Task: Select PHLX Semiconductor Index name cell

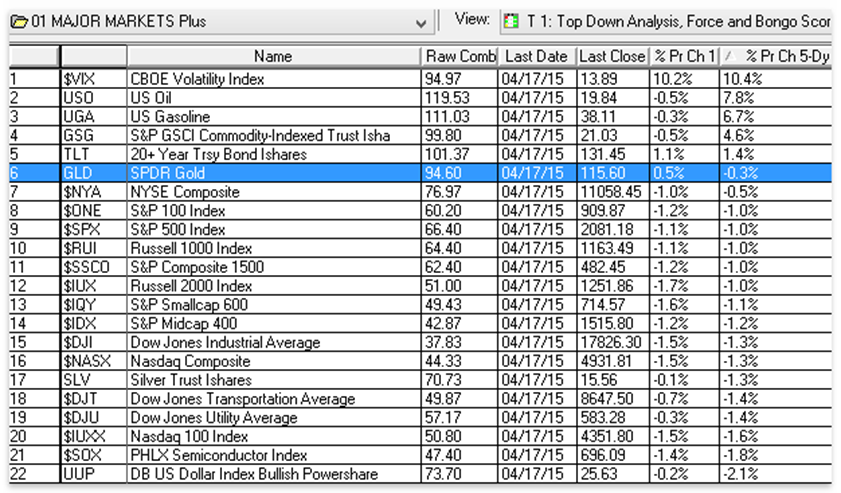Action: [274, 455]
